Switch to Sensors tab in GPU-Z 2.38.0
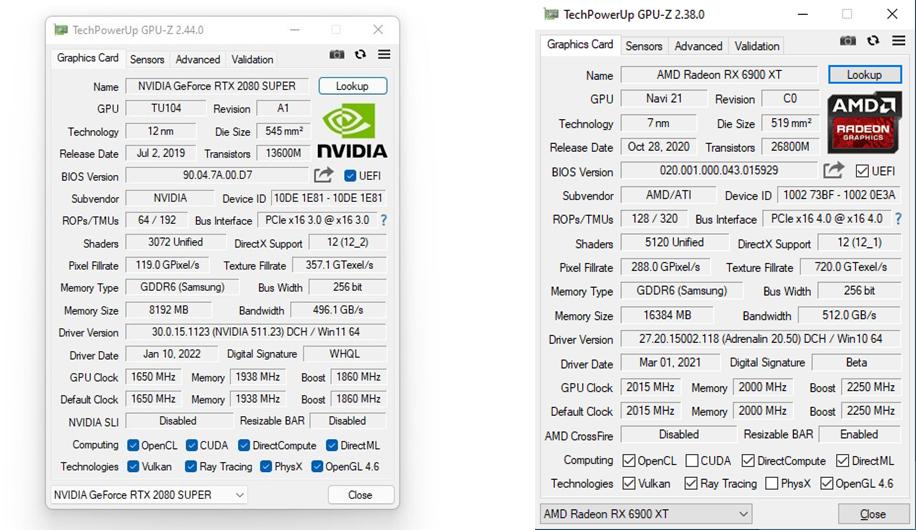 (x=644, y=46)
